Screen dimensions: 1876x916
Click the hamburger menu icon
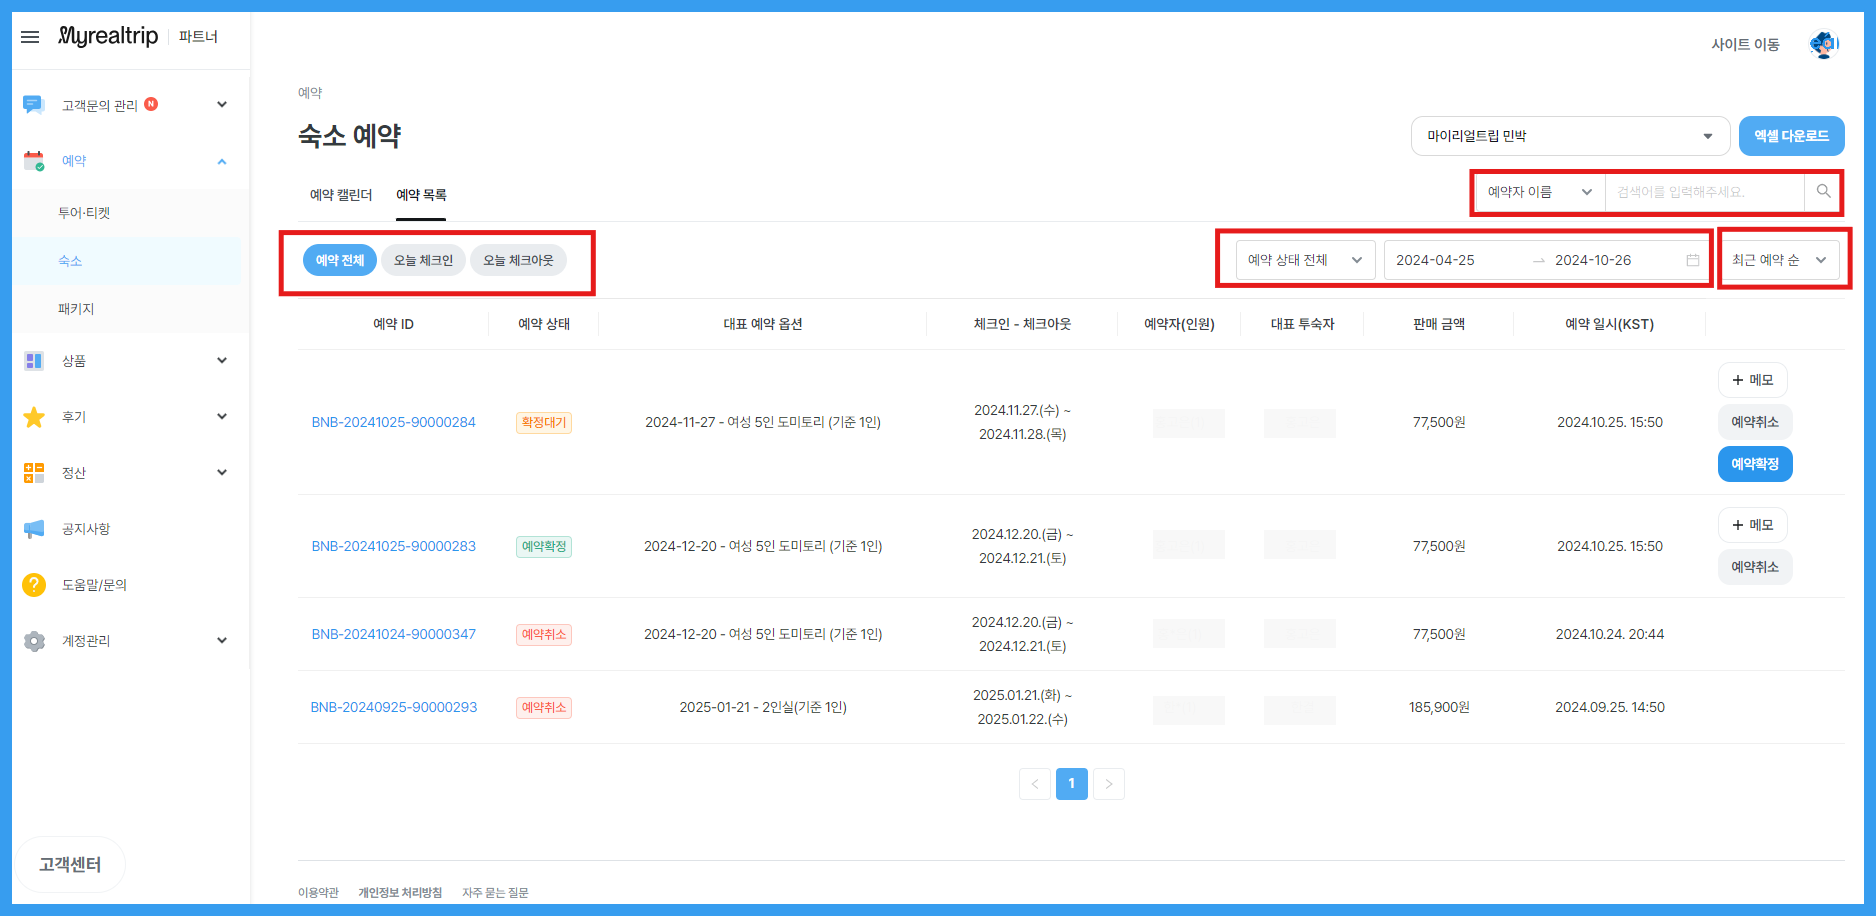click(30, 37)
